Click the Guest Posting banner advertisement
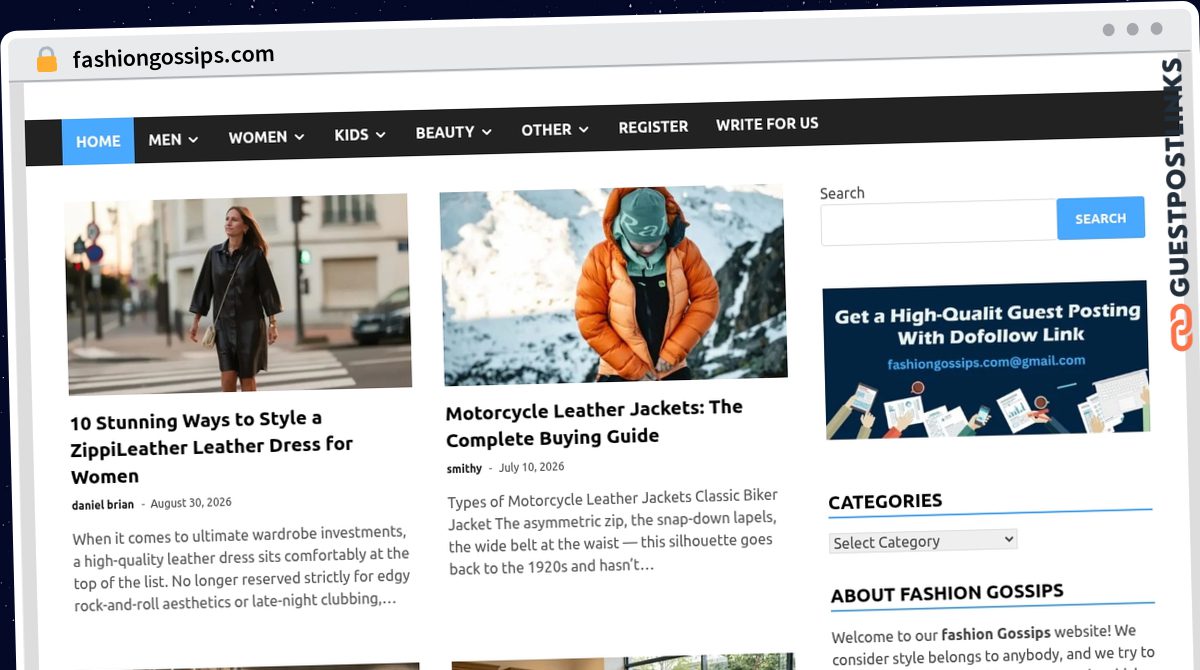Screen dimensions: 1200x670 986,360
